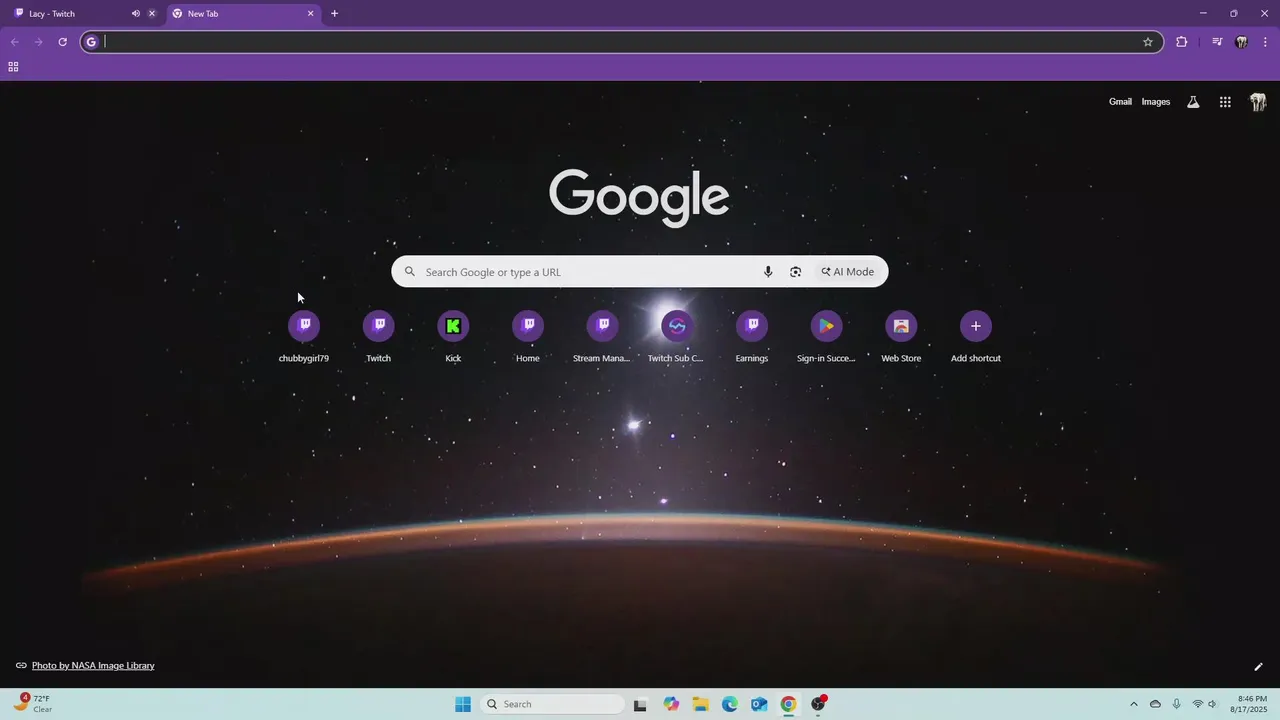
Task: Open Chrome profile avatar in toolbar
Action: (x=1242, y=42)
